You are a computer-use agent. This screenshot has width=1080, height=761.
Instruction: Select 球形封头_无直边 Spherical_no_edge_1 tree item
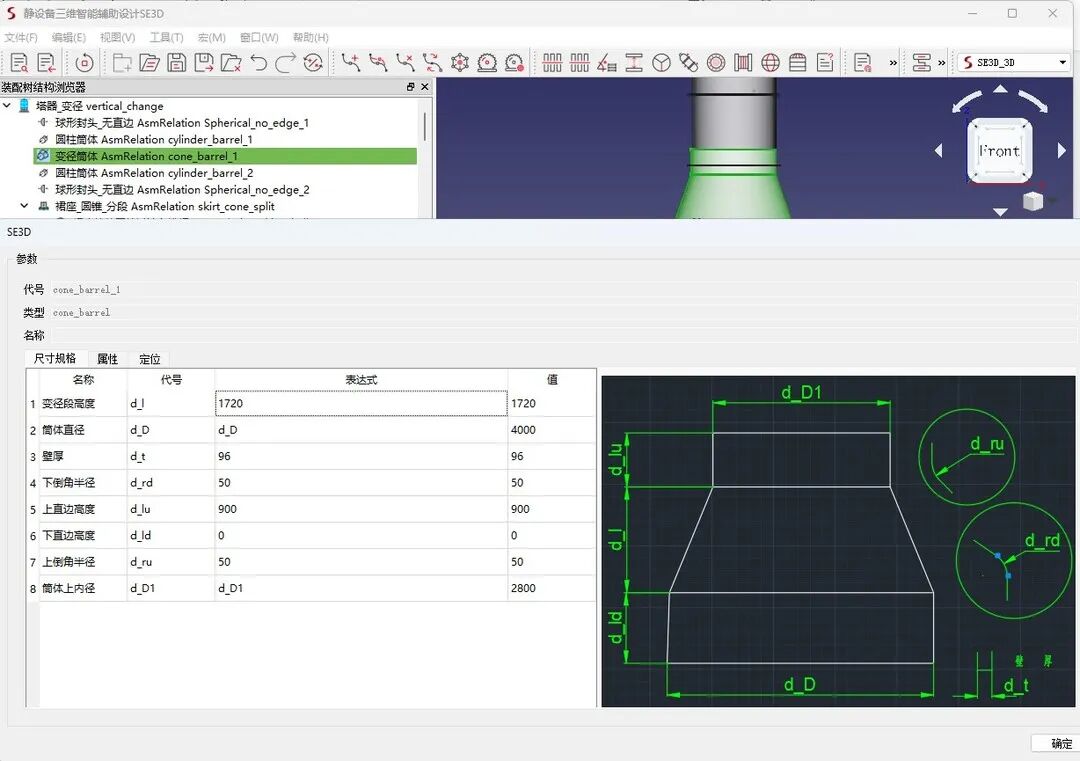click(x=182, y=123)
